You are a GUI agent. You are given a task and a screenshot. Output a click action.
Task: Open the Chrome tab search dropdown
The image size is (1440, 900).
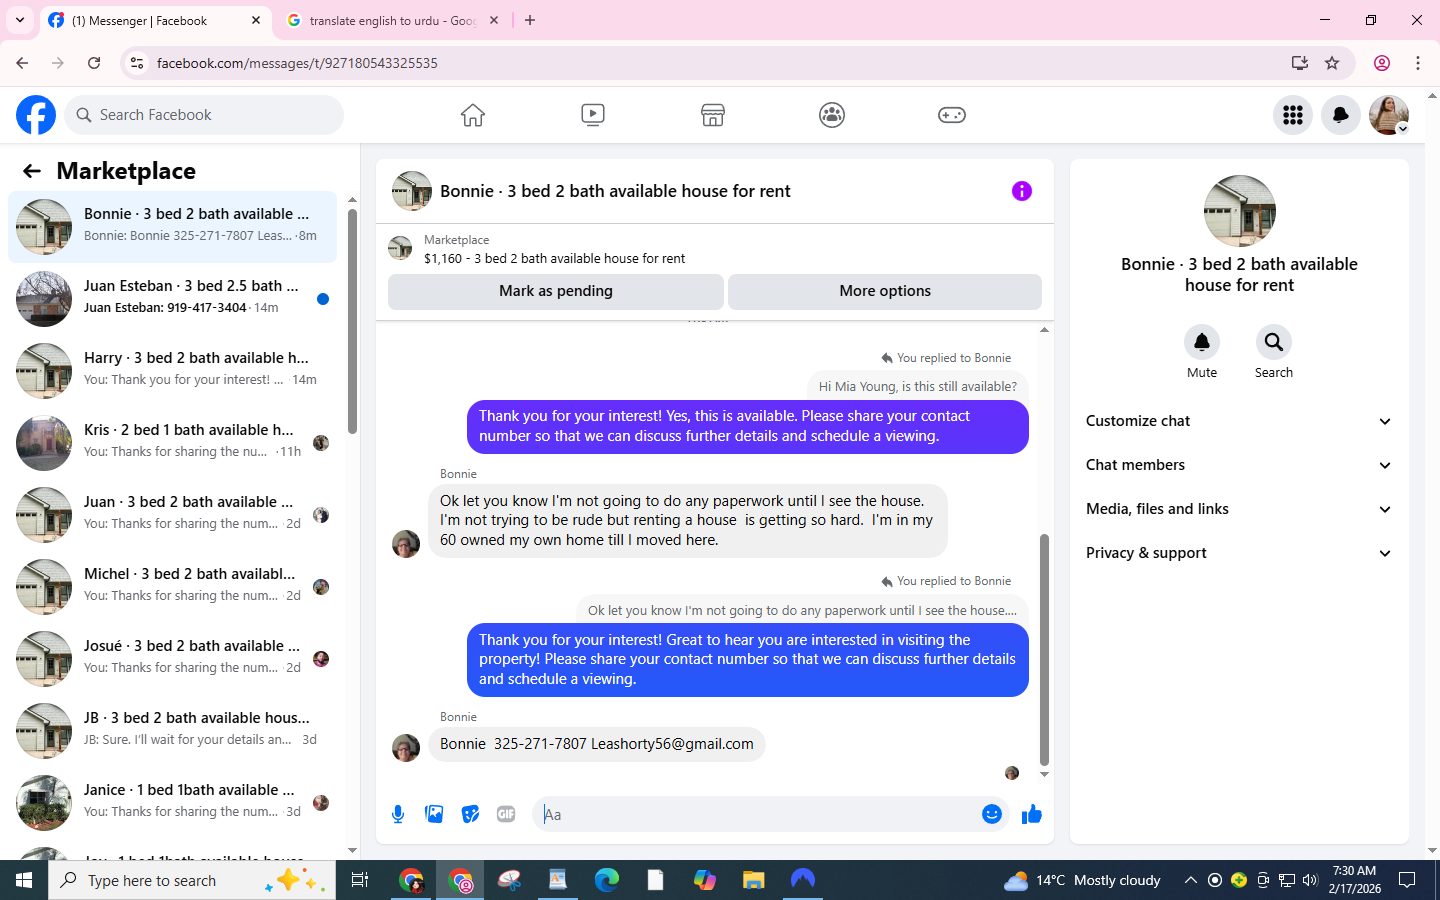(20, 20)
